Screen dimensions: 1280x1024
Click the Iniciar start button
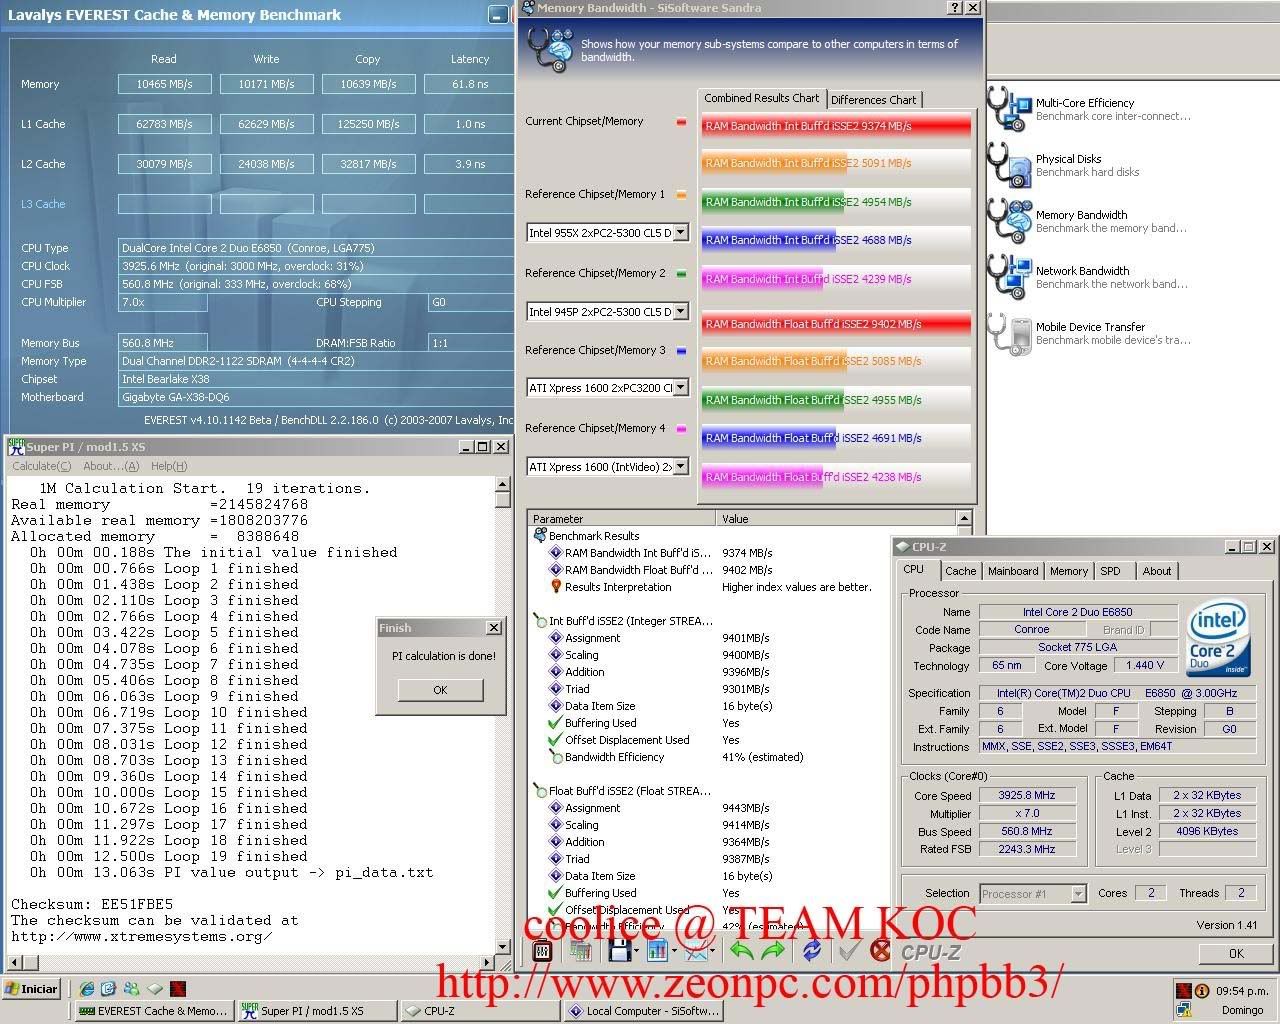32,989
